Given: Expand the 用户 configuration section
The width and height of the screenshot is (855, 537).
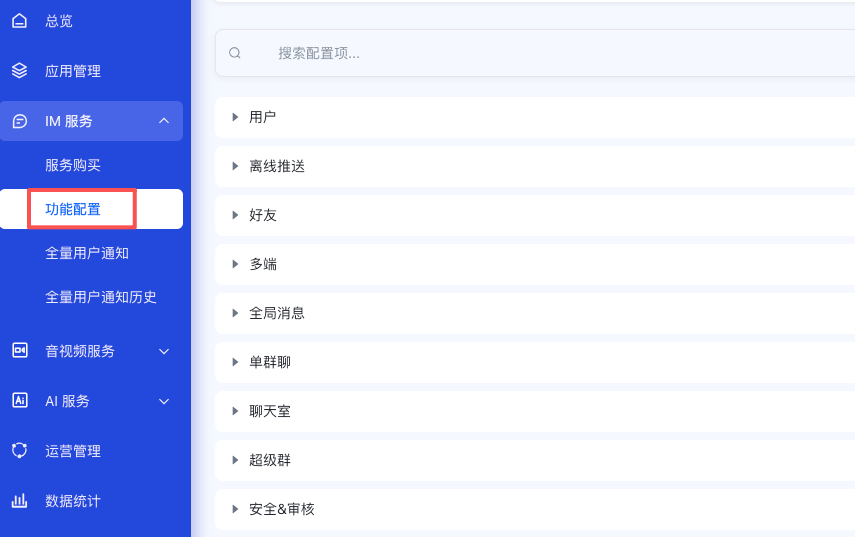Looking at the screenshot, I should pyautogui.click(x=262, y=117).
